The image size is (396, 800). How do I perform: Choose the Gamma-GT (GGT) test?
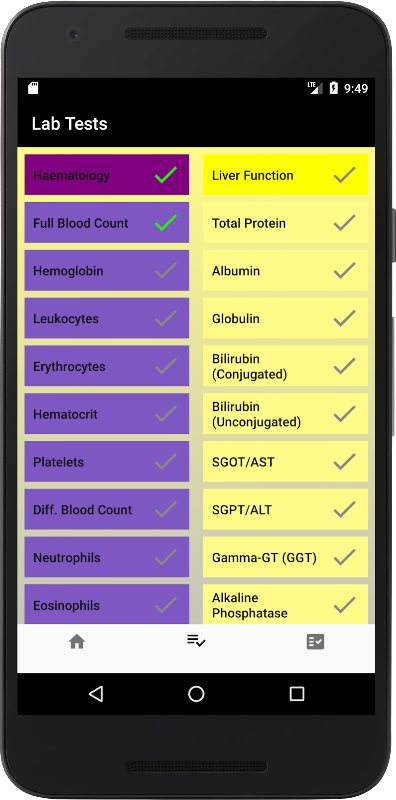click(285, 557)
